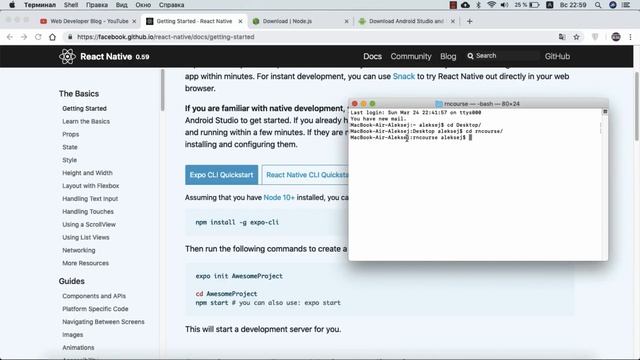Open Handling Touches in the sidebar
Viewport: 640px width, 360px height.
coord(88,211)
